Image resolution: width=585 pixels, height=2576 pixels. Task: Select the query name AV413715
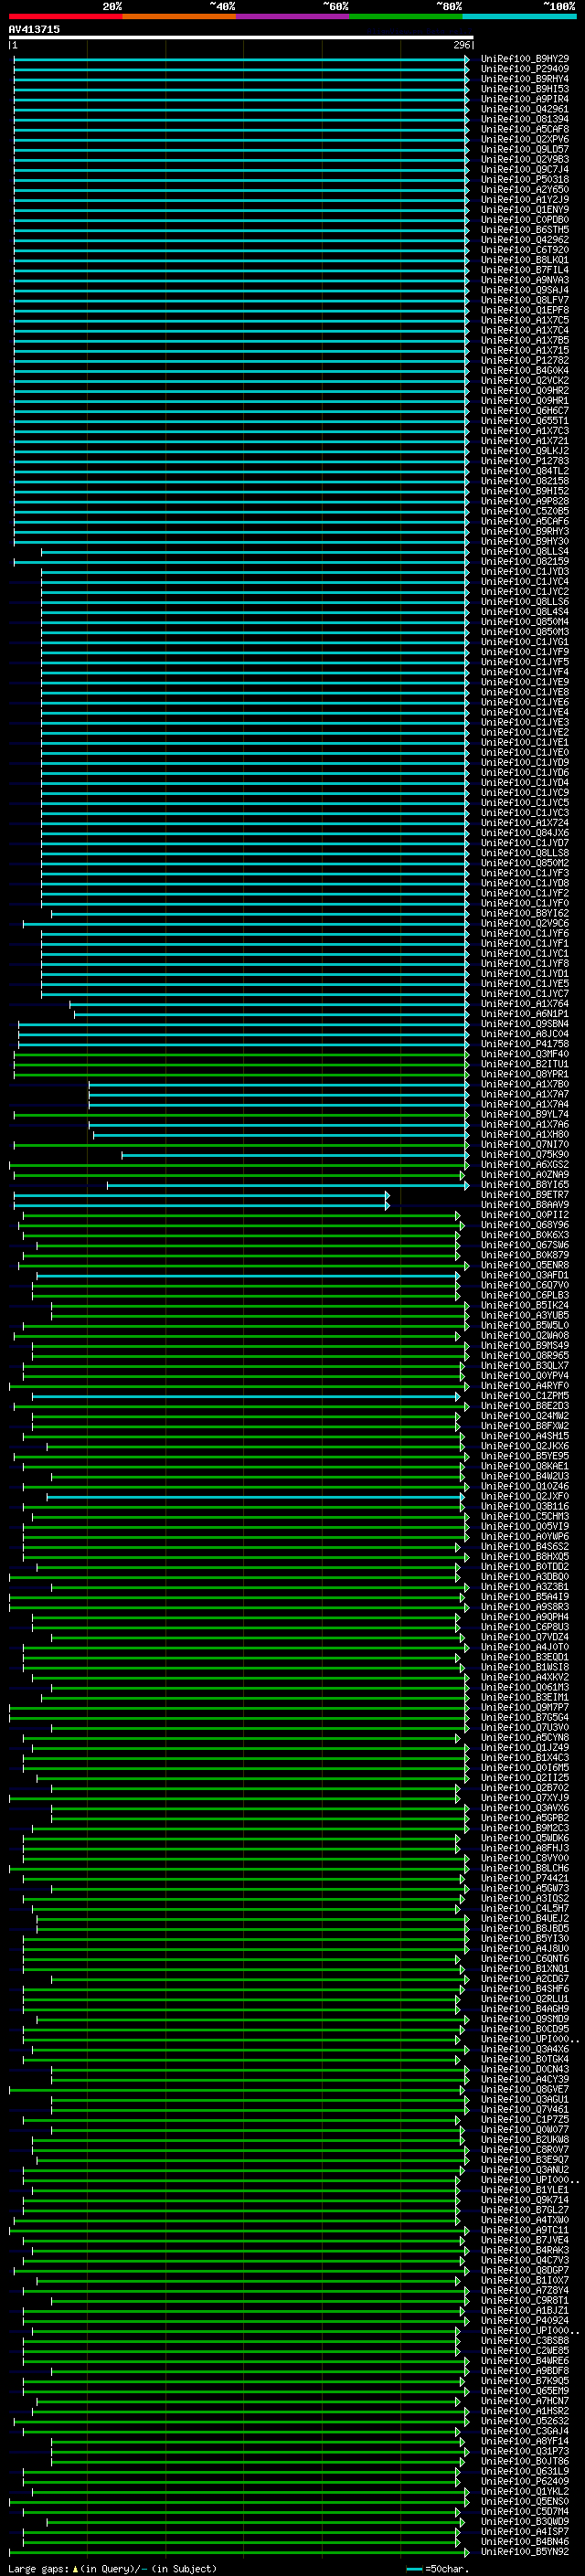click(34, 29)
